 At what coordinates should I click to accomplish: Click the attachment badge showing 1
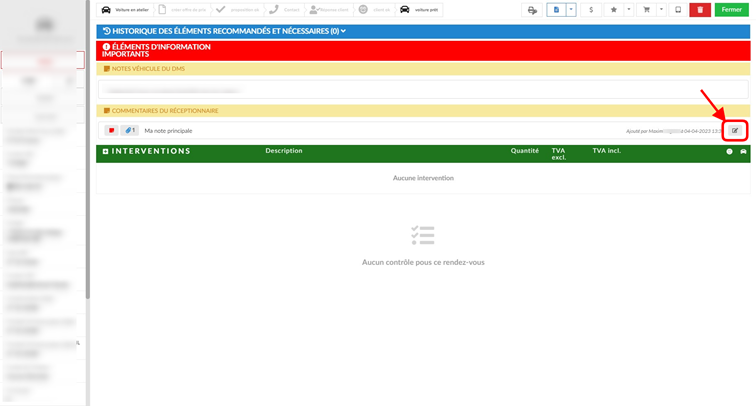point(130,131)
